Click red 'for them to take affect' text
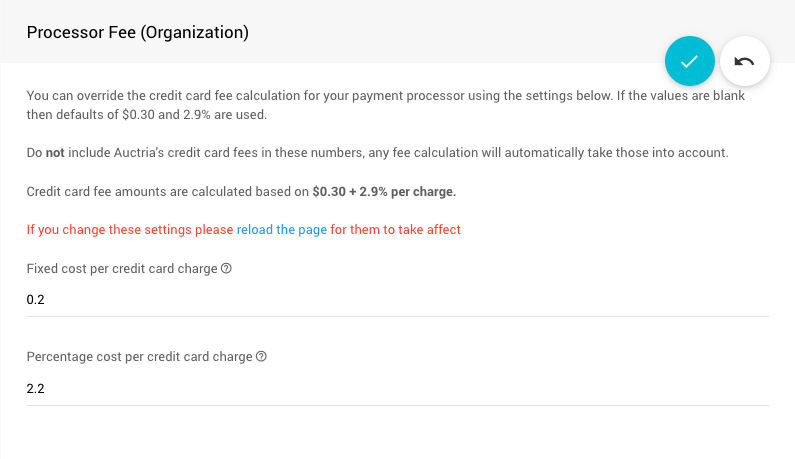Screen dimensions: 795x459 click(x=396, y=229)
